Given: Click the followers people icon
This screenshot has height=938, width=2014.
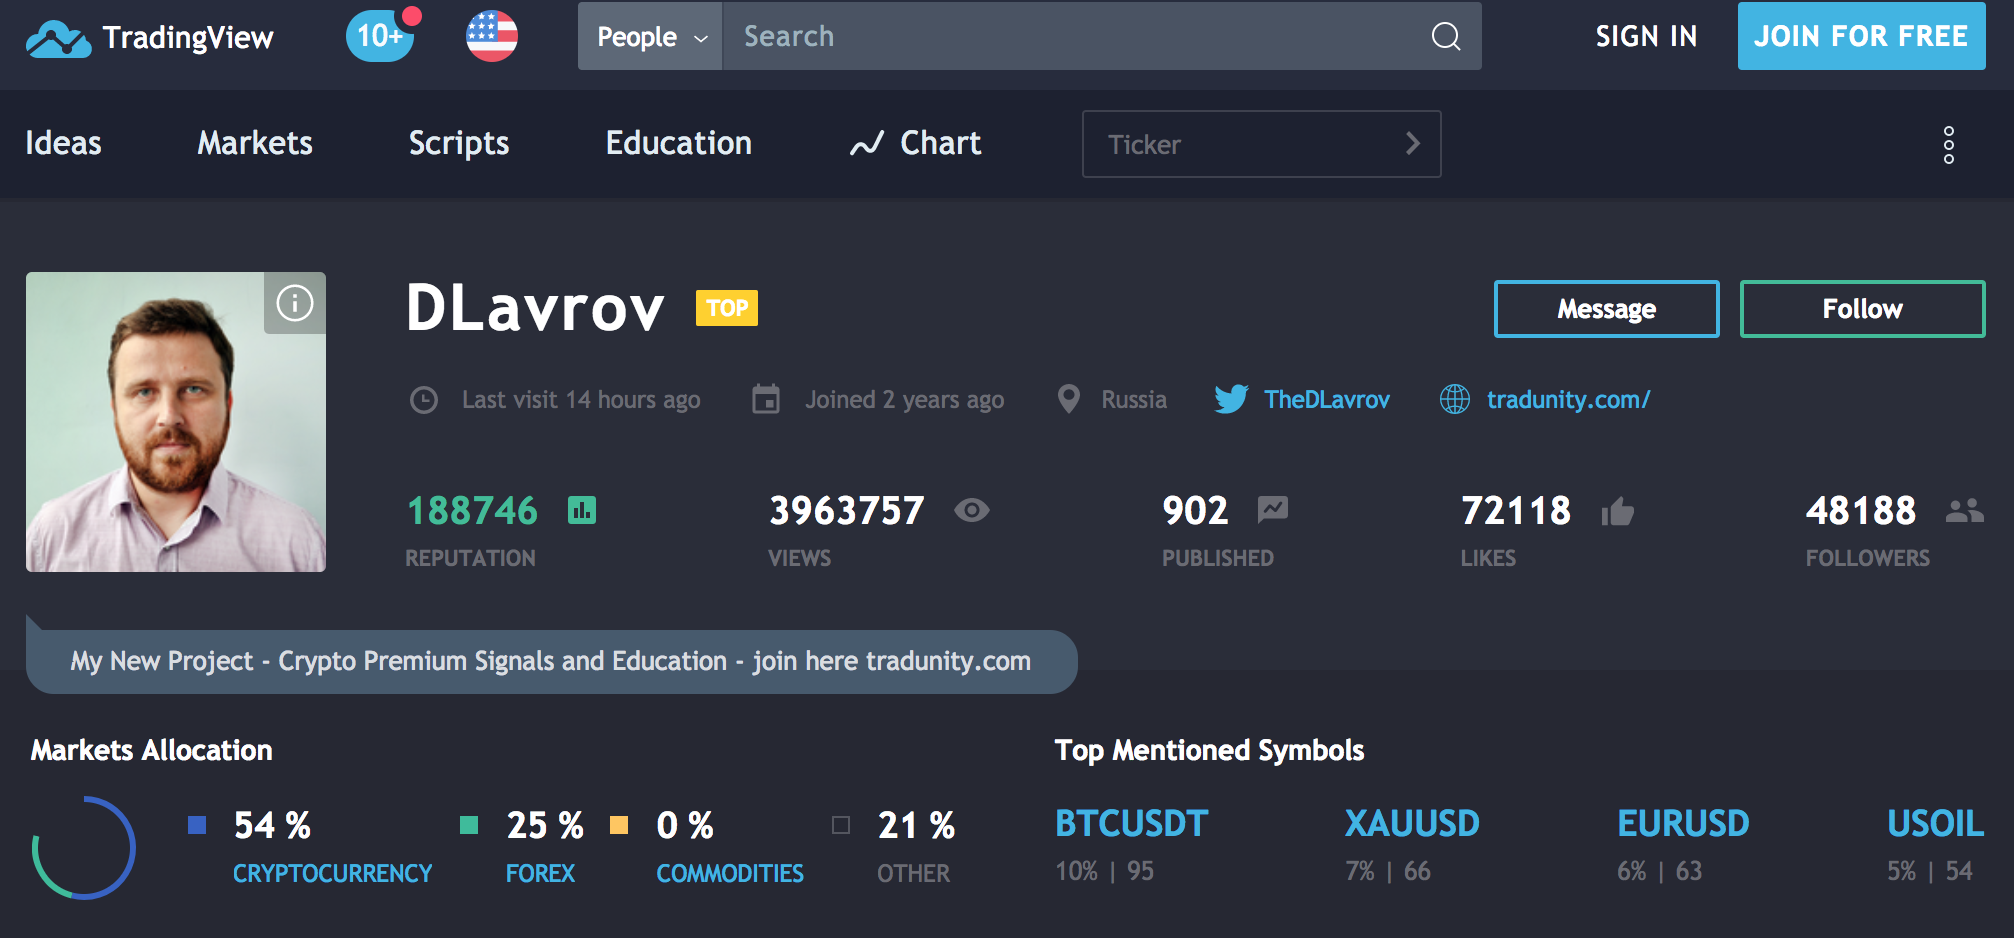Looking at the screenshot, I should (1964, 511).
